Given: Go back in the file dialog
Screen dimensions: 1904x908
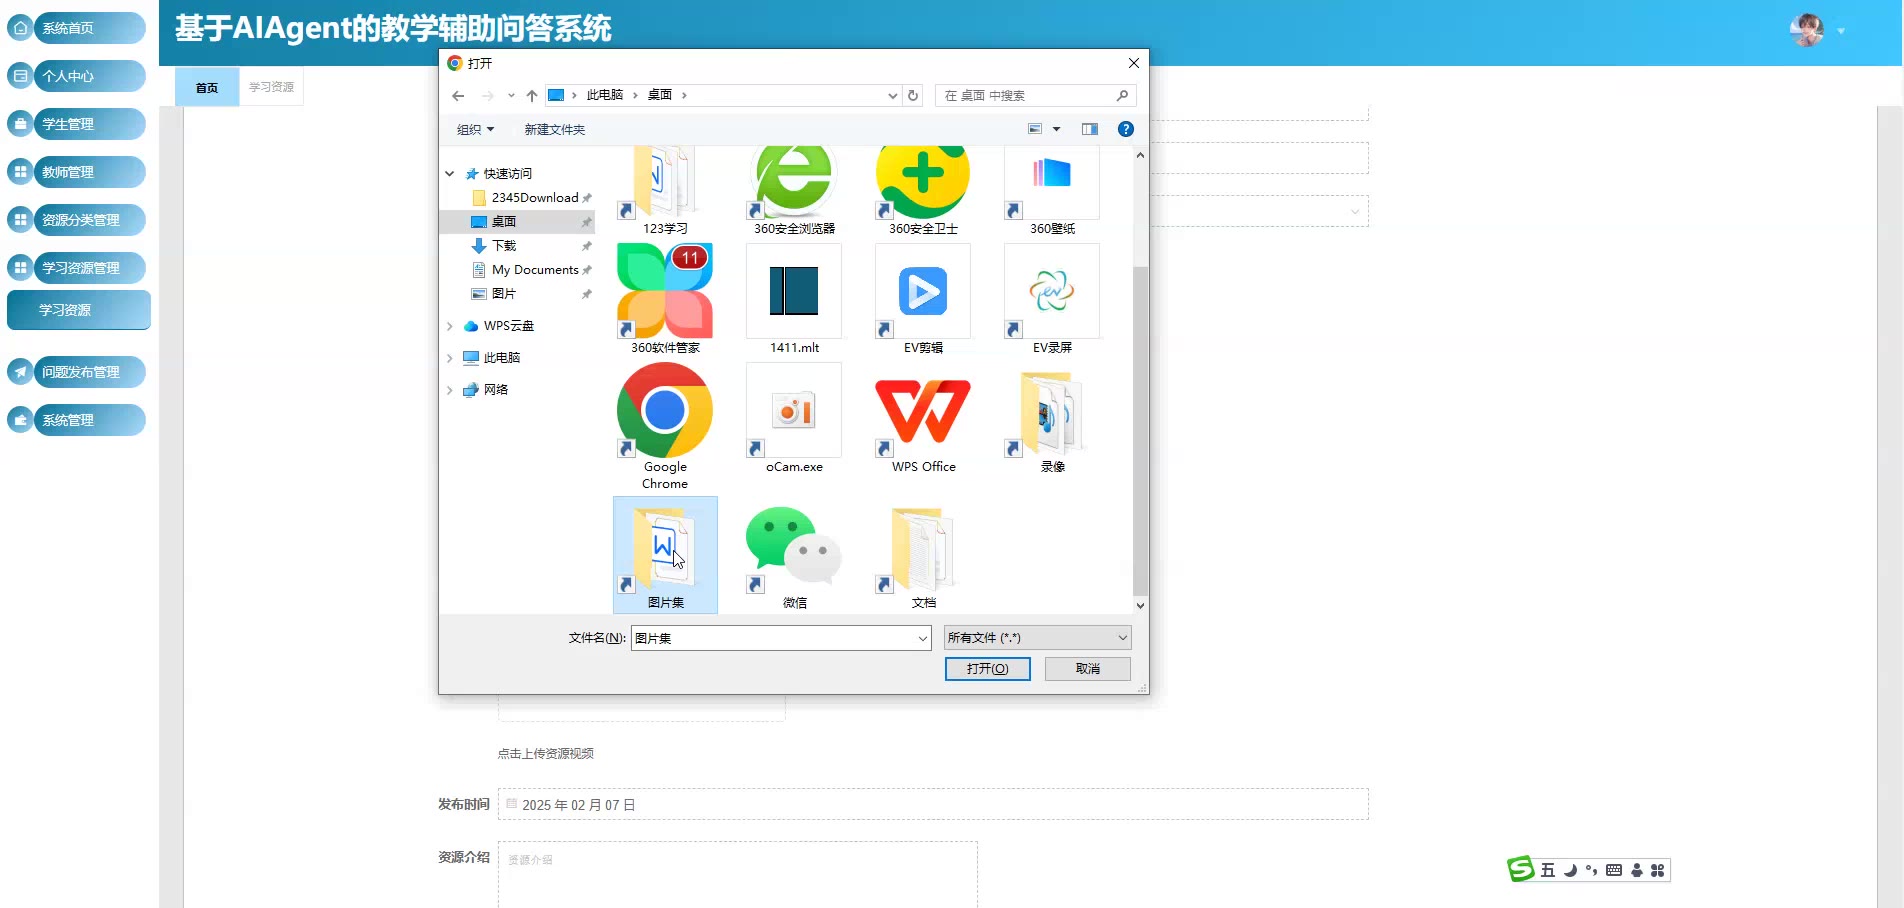Looking at the screenshot, I should (458, 96).
